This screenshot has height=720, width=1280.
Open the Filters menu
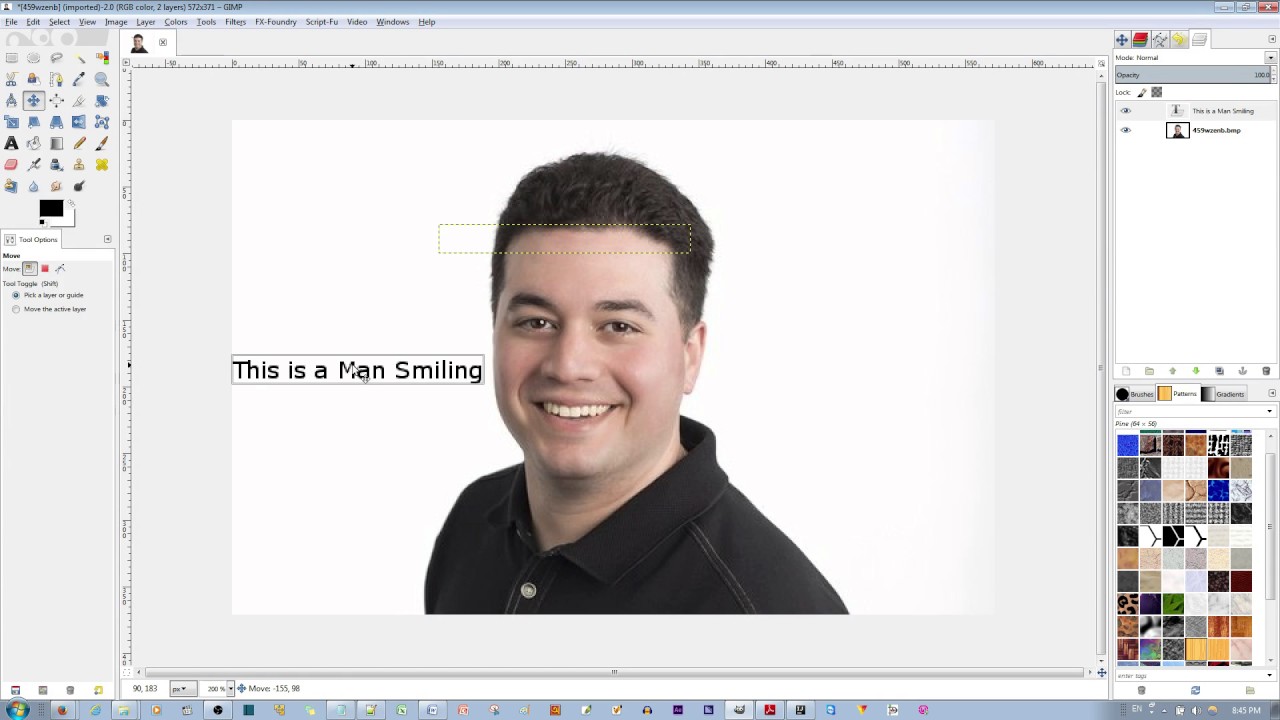(x=235, y=22)
